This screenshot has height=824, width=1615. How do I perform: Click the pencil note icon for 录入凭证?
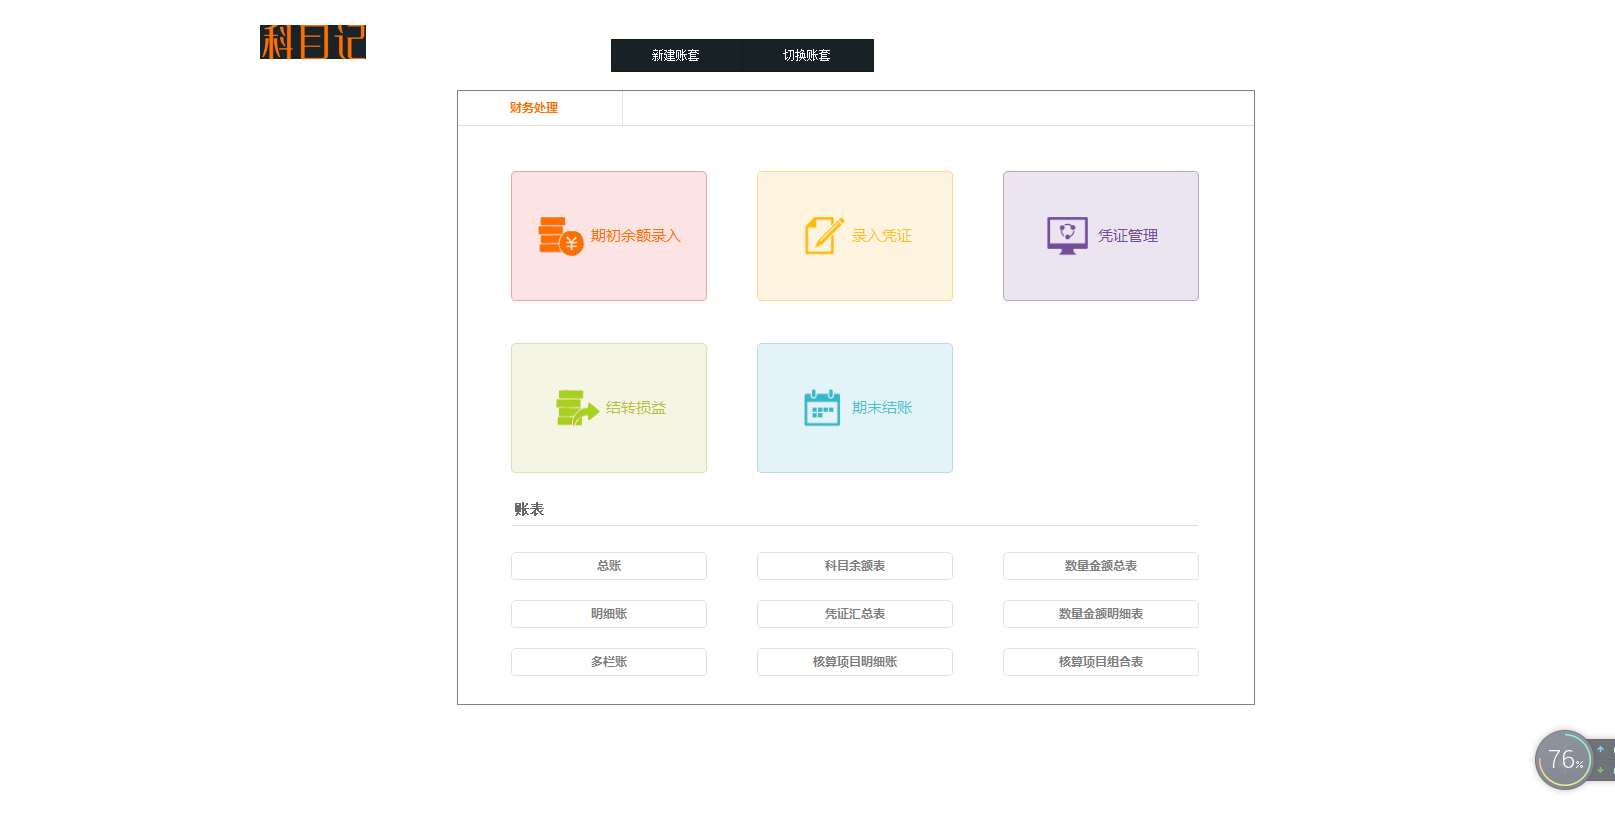click(x=824, y=236)
